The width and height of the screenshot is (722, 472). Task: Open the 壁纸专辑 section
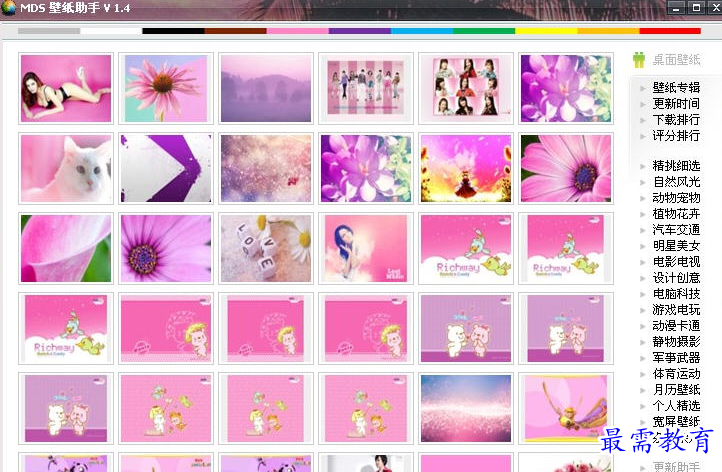tap(676, 87)
